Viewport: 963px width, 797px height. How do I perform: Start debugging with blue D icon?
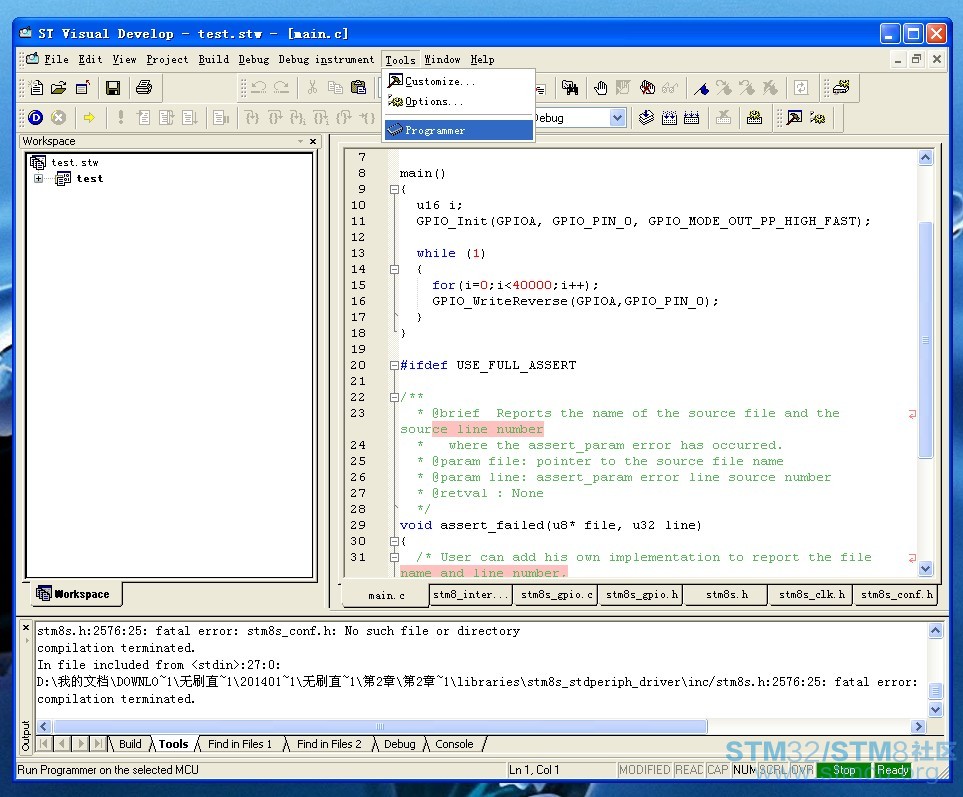(36, 117)
